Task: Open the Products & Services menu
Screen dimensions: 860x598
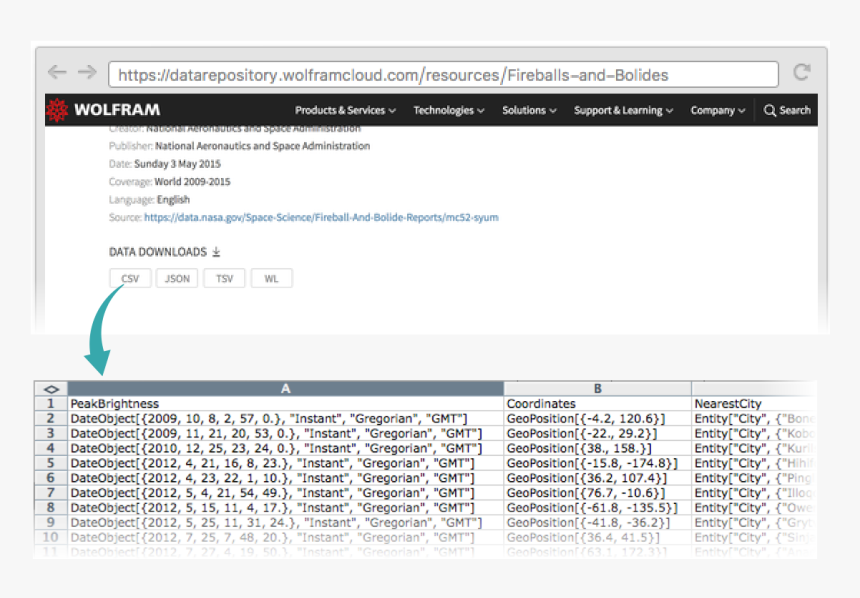Action: tap(345, 110)
